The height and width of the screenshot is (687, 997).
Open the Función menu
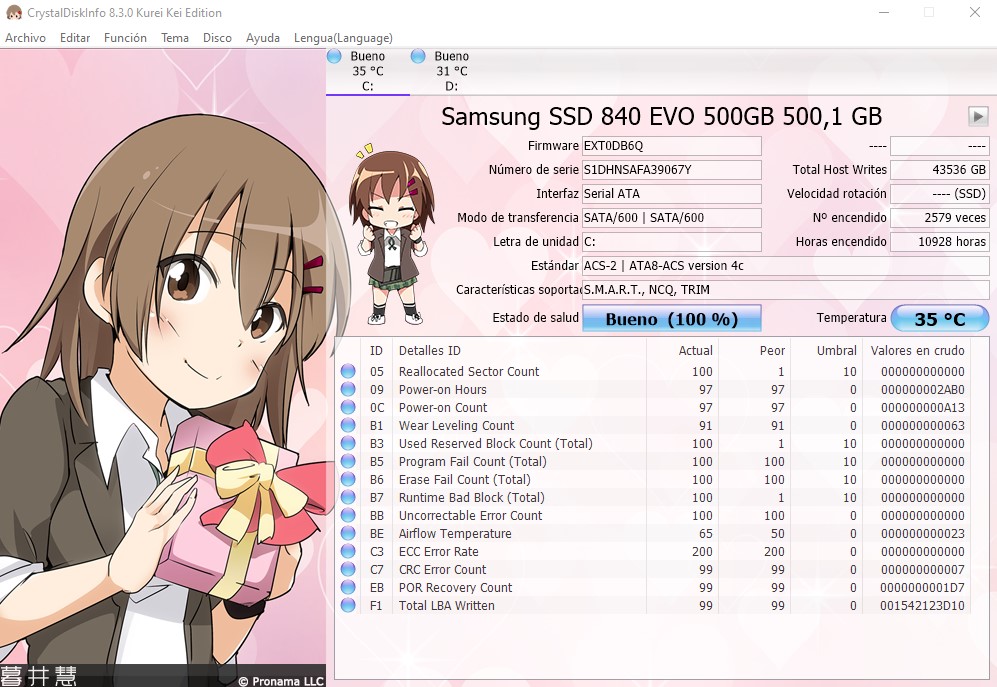[125, 38]
